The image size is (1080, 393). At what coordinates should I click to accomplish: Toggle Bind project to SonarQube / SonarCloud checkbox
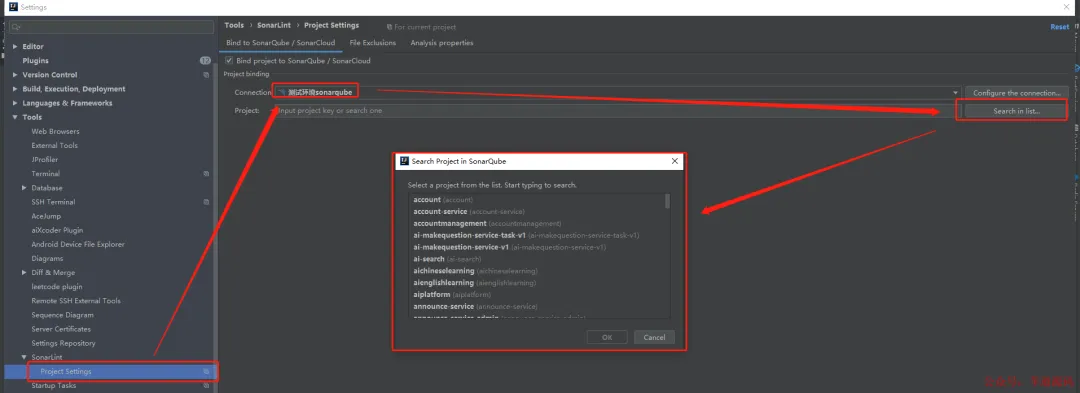[229, 61]
